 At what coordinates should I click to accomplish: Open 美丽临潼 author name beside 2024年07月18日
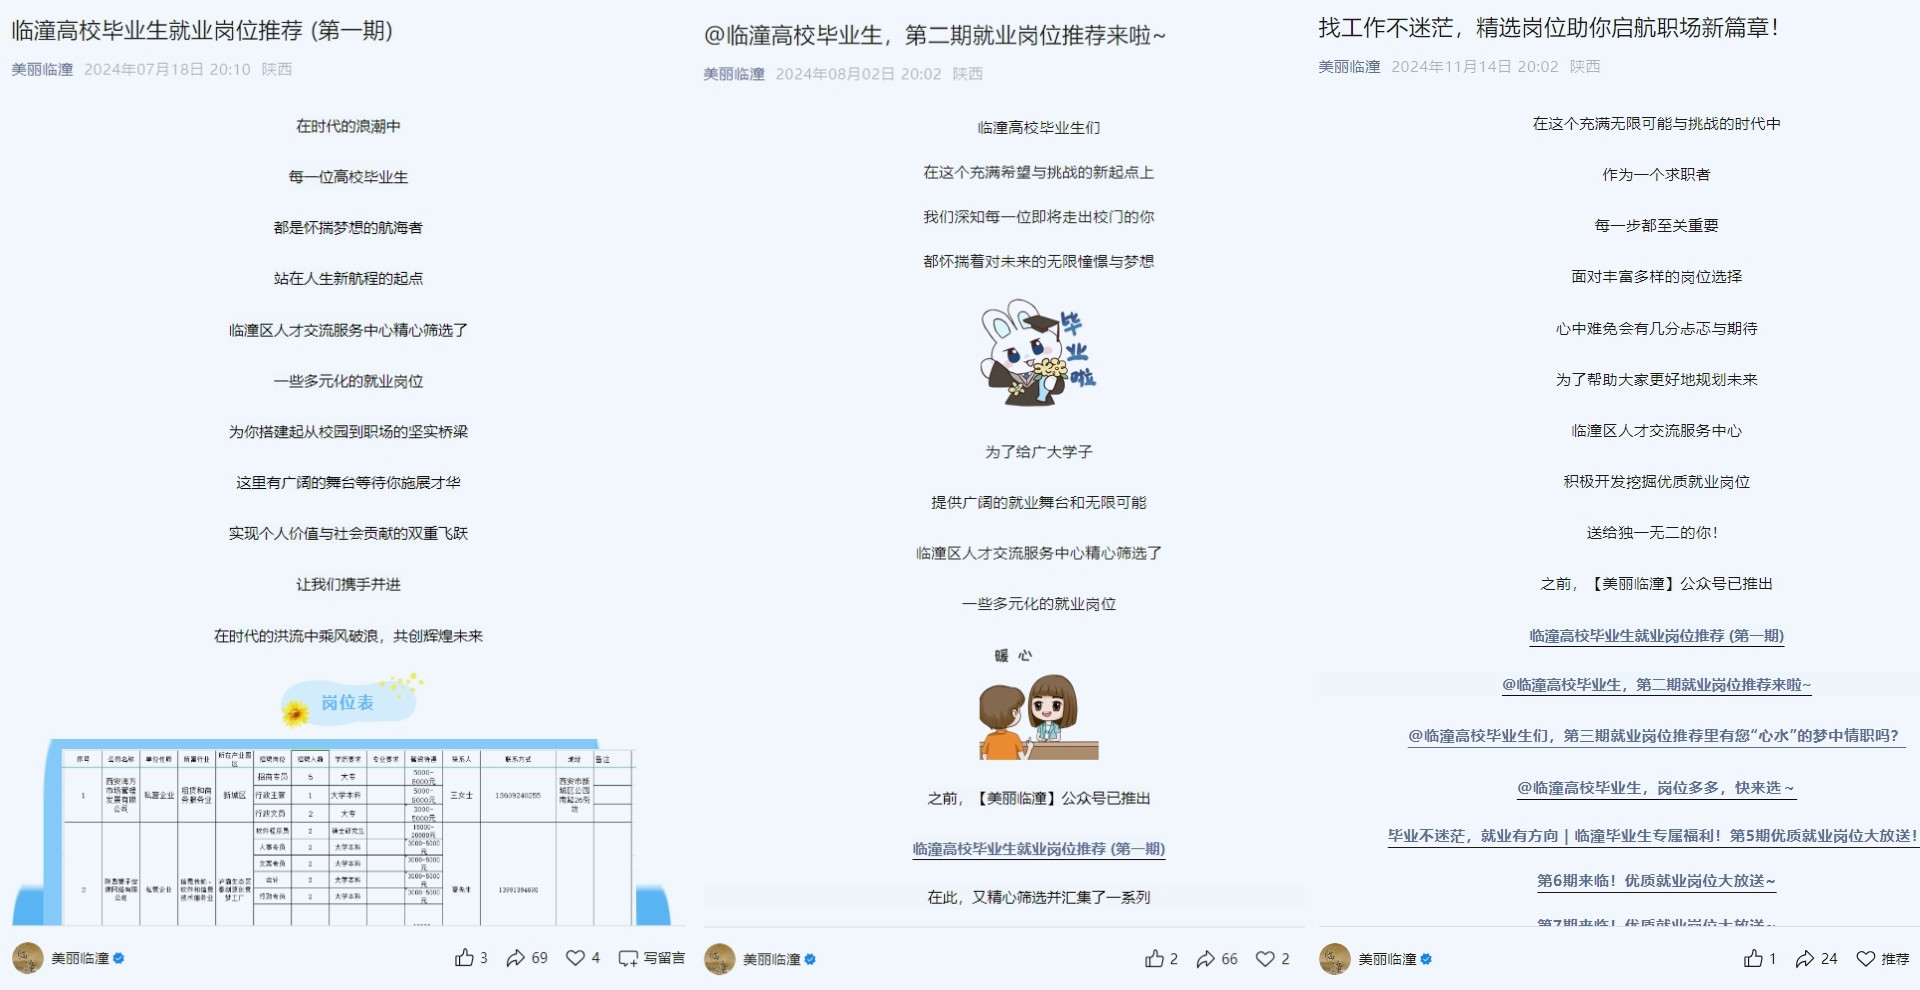42,69
